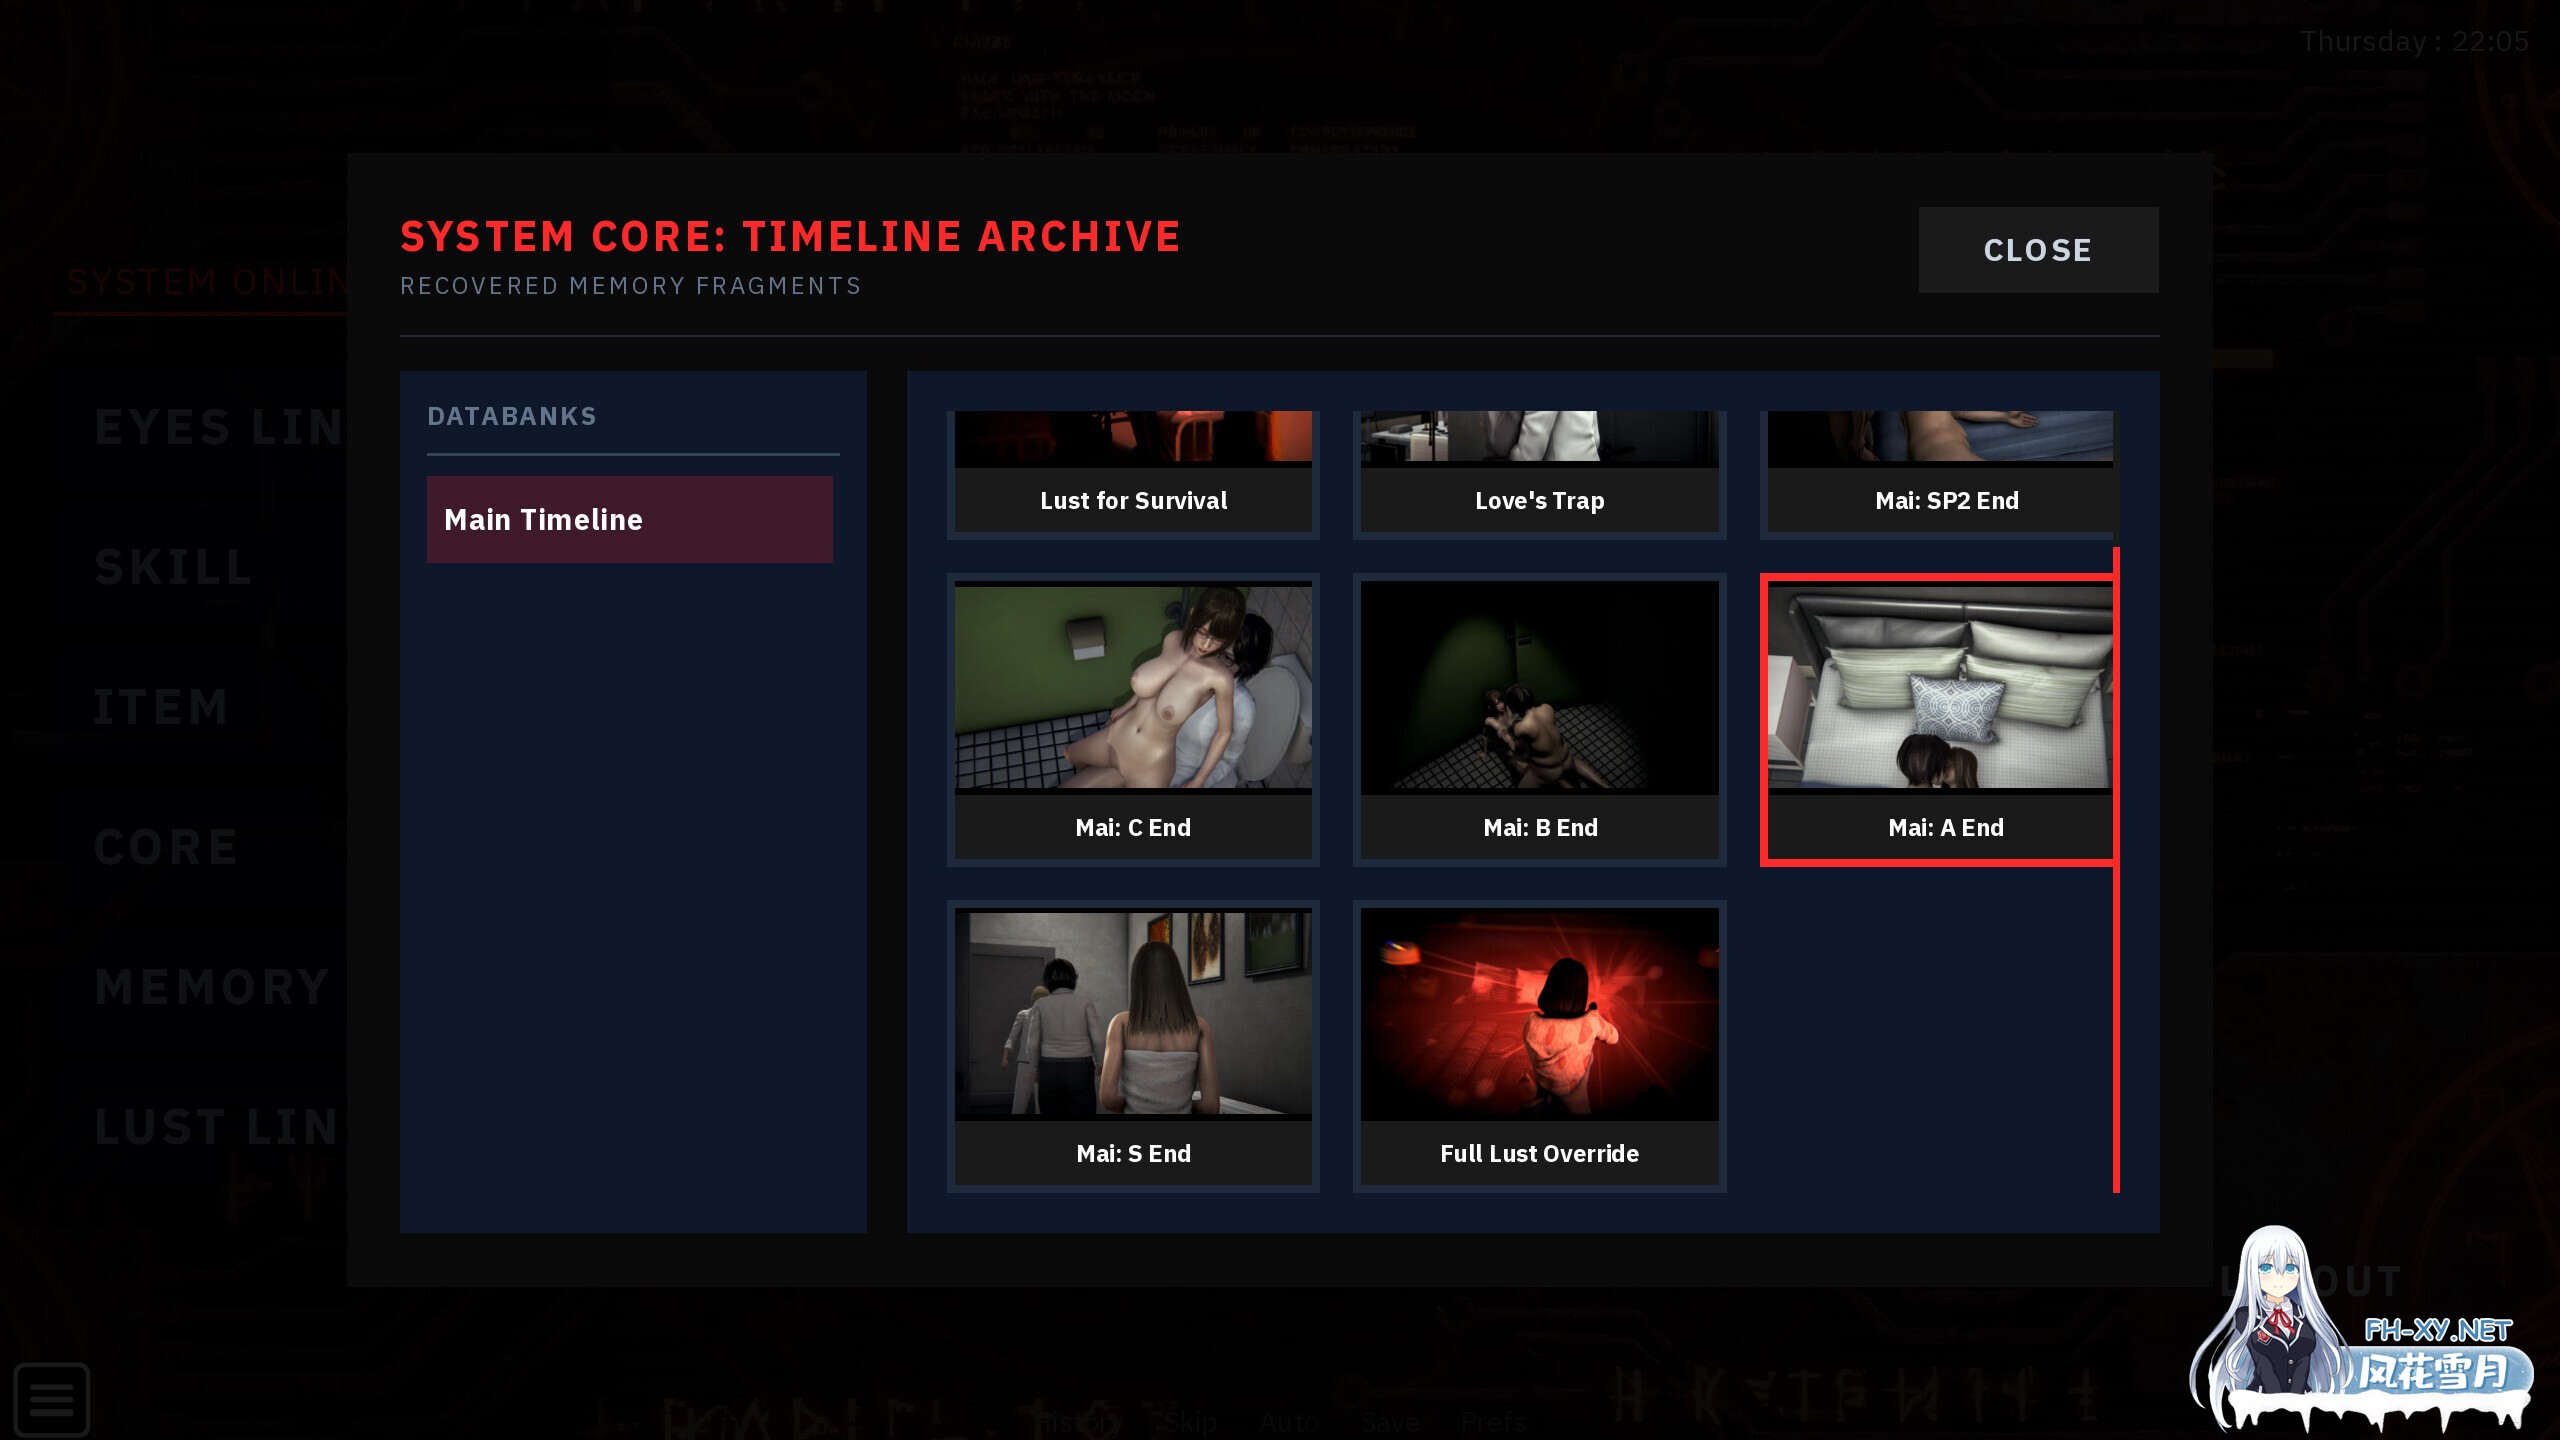Toggle Skip in the quick menu

(1191, 1421)
